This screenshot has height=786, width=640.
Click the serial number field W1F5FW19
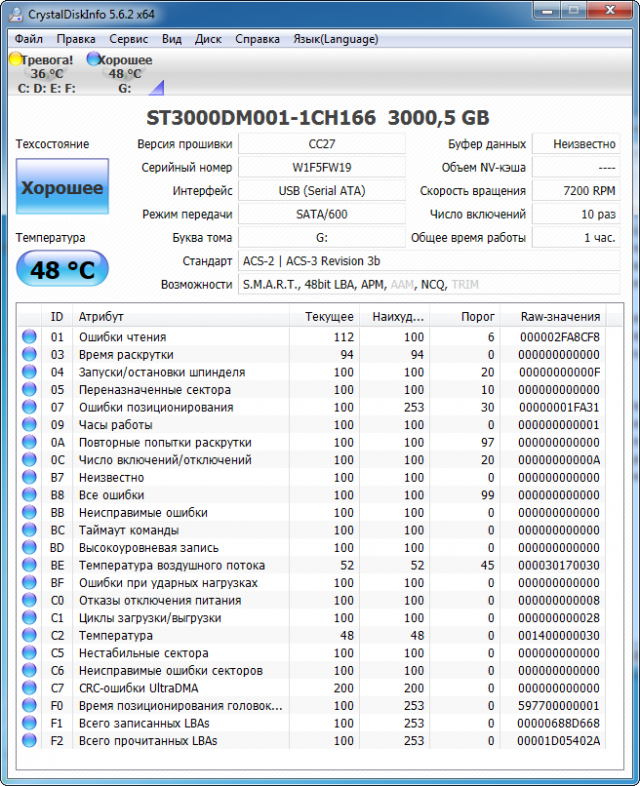click(322, 167)
